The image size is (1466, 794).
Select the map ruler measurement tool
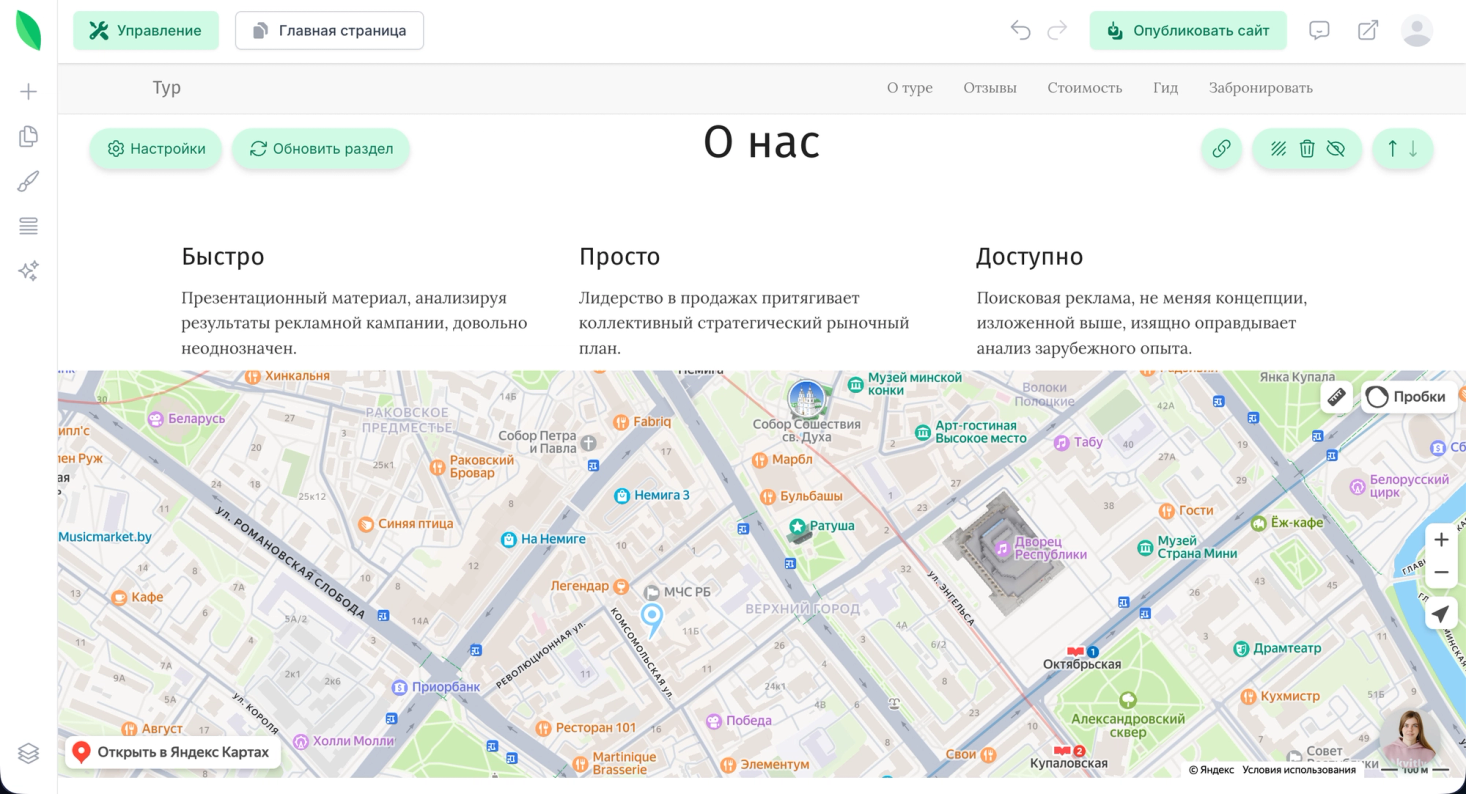point(1337,397)
